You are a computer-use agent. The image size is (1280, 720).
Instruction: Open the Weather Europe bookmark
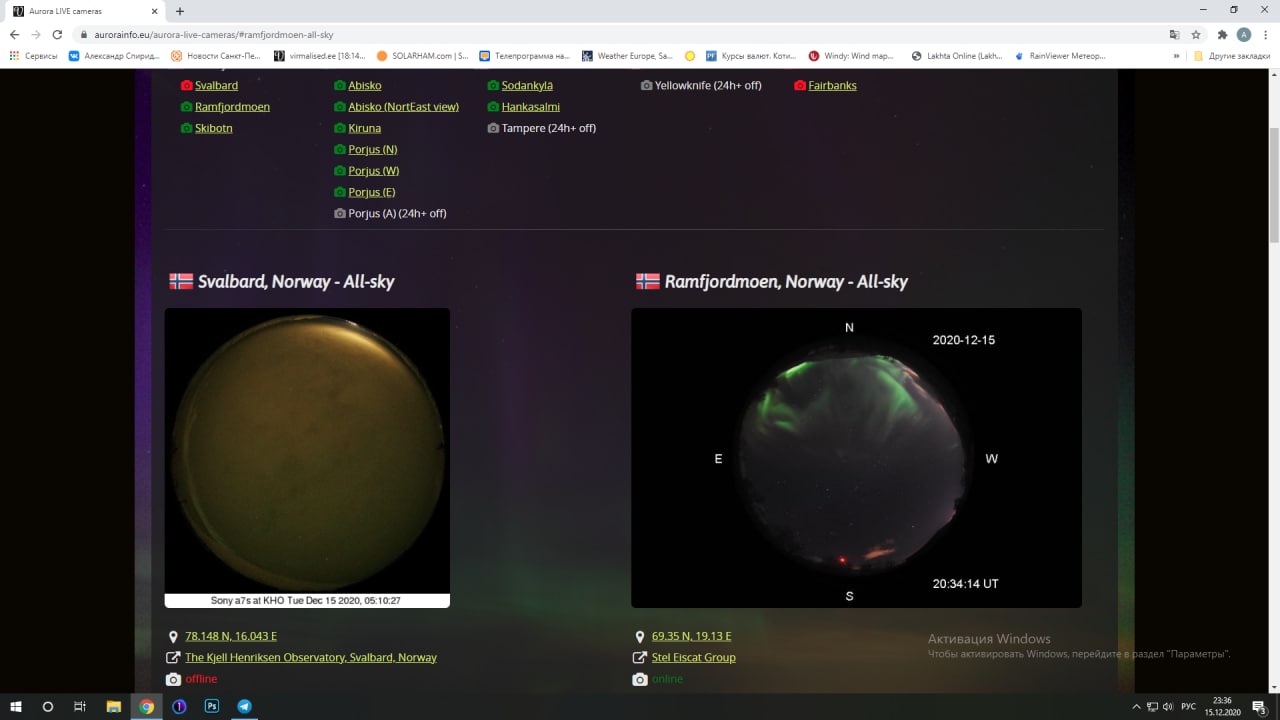[x=628, y=56]
